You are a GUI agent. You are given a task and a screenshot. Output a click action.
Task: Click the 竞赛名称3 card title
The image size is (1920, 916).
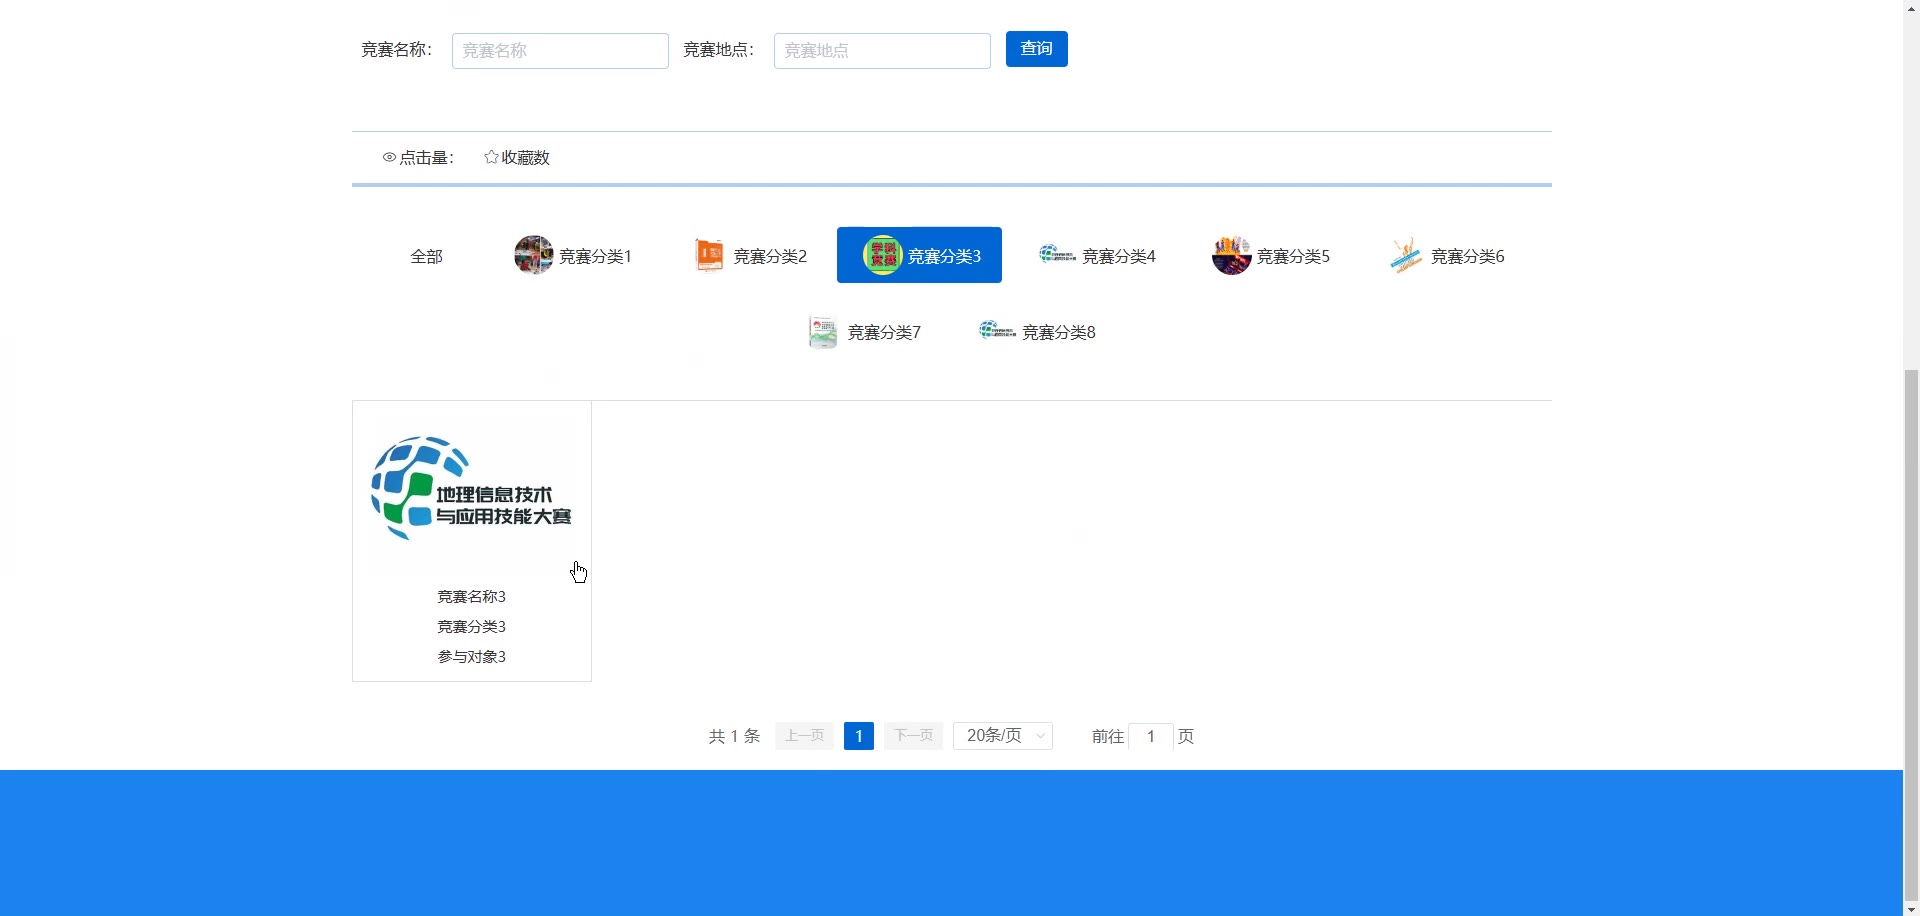coord(471,597)
